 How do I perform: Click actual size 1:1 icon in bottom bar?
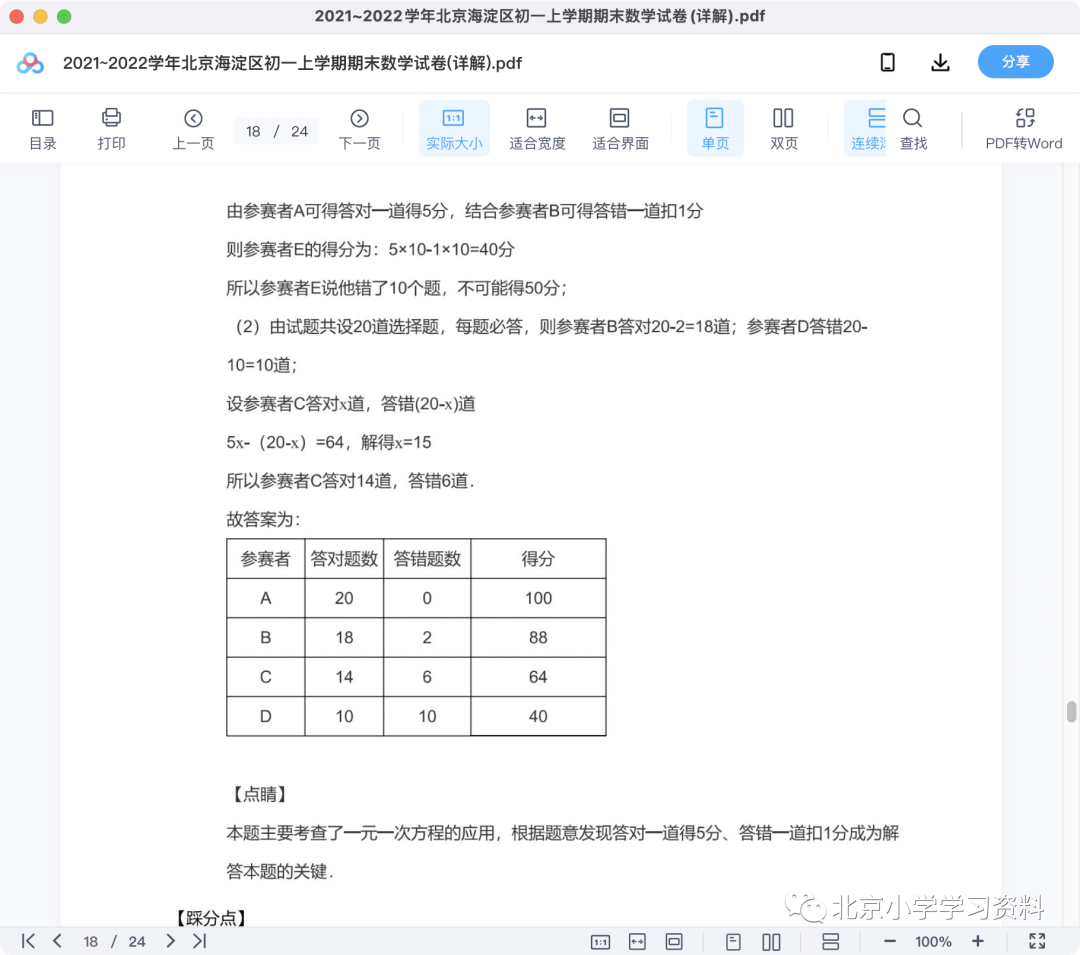click(600, 941)
